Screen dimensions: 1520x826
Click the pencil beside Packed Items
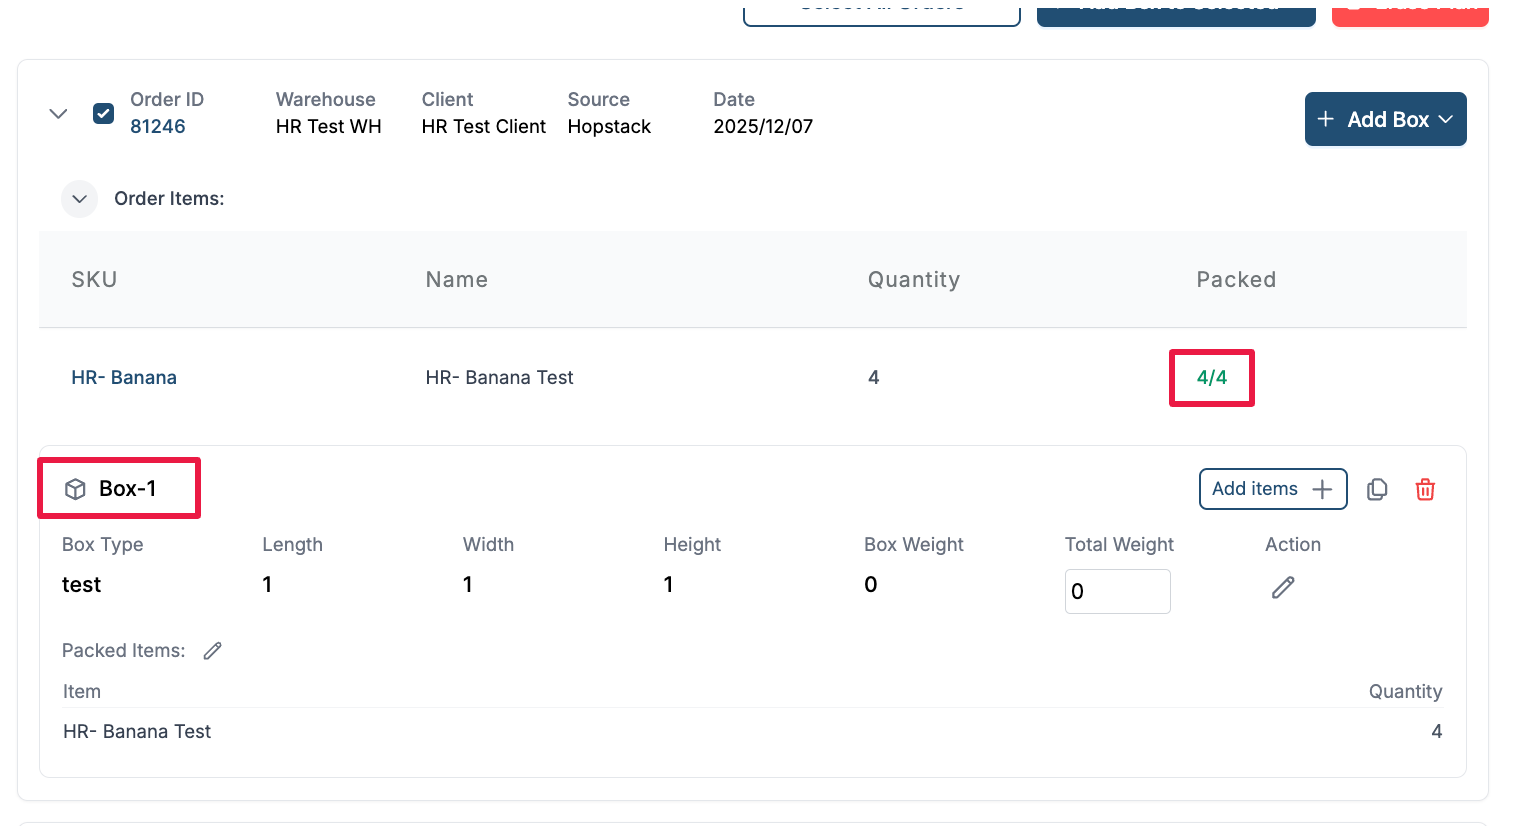click(x=212, y=651)
